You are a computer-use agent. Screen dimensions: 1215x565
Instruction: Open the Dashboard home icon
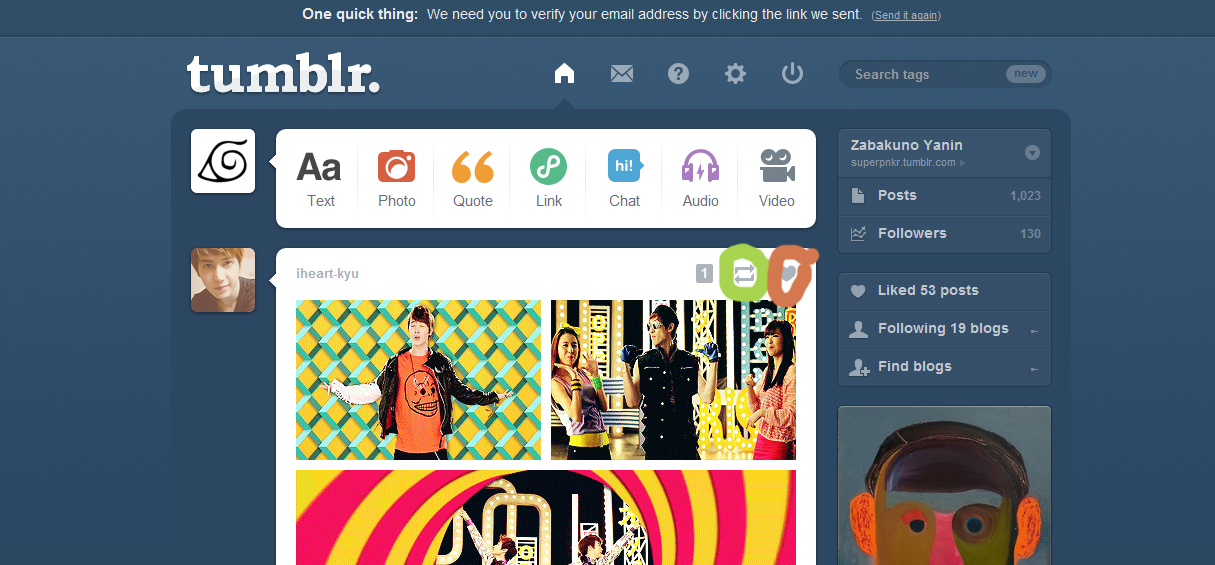tap(564, 73)
